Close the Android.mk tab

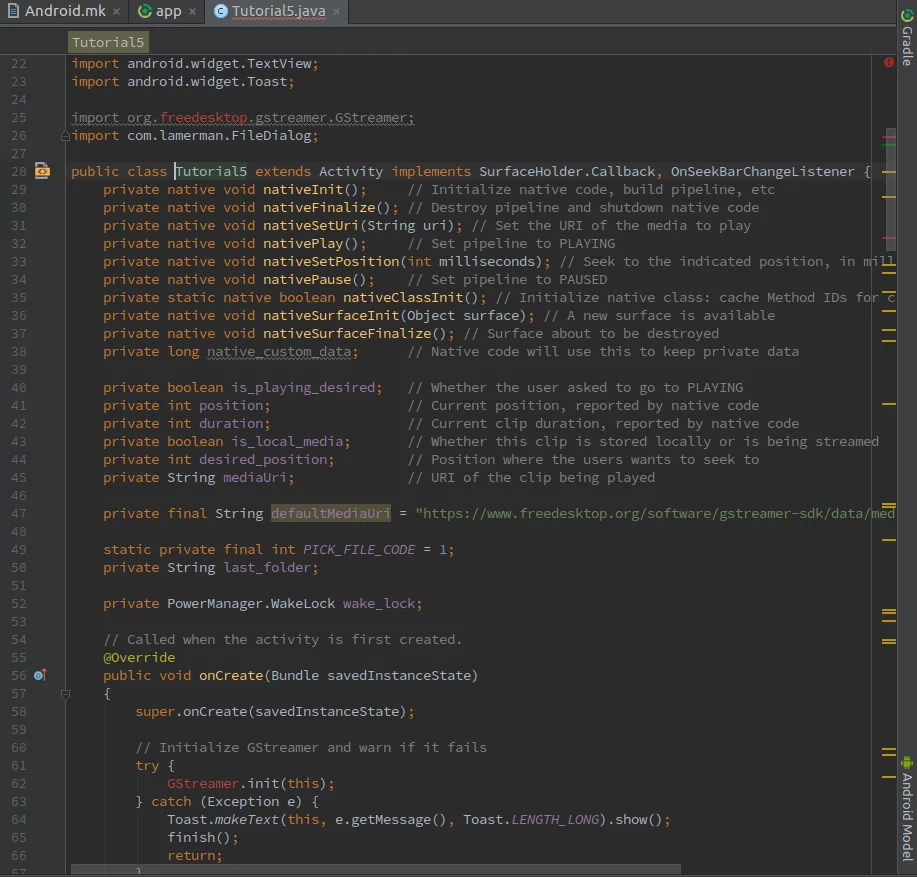pyautogui.click(x=116, y=12)
